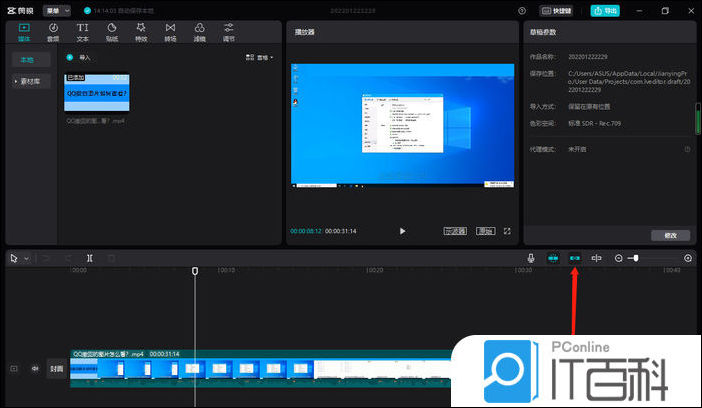This screenshot has height=408, width=702.
Task: Click the microphone record voiceover icon
Action: click(x=531, y=258)
